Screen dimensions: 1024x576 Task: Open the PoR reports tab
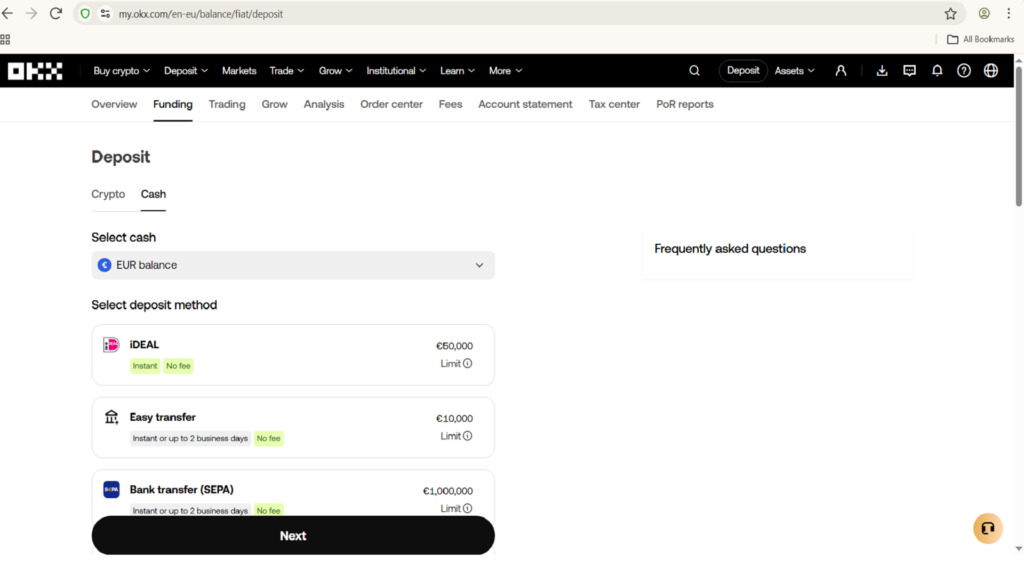click(x=684, y=104)
